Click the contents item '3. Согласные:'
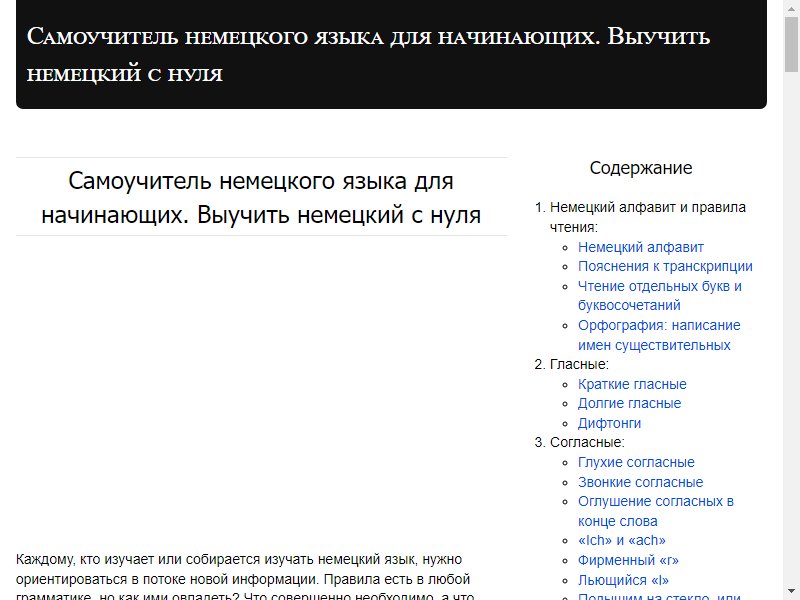This screenshot has height=600, width=800. pos(580,442)
